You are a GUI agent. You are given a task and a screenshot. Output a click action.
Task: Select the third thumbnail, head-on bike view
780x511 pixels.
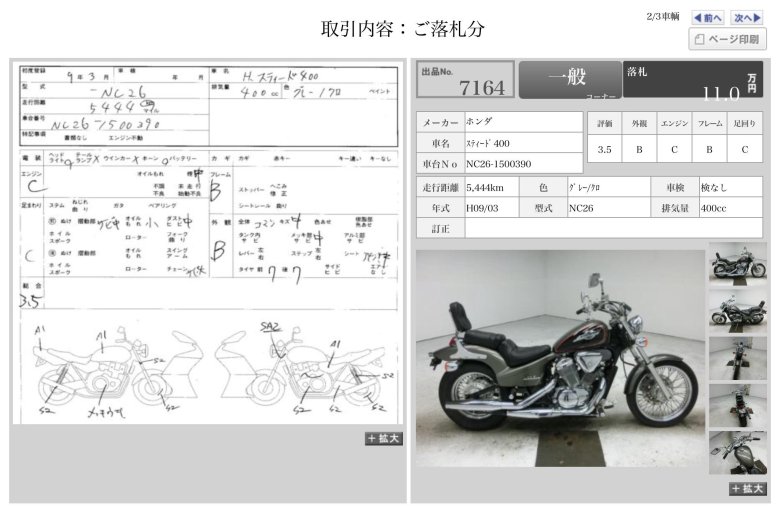pos(738,357)
